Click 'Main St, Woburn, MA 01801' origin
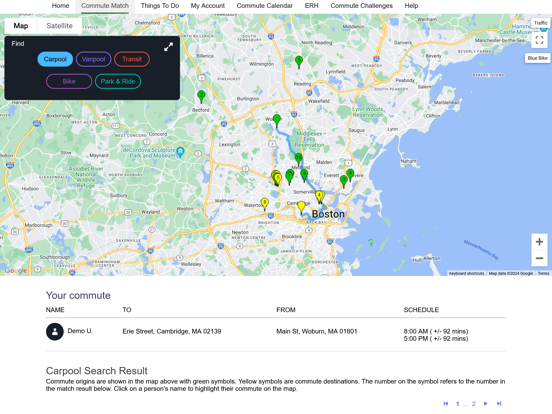 click(x=316, y=331)
